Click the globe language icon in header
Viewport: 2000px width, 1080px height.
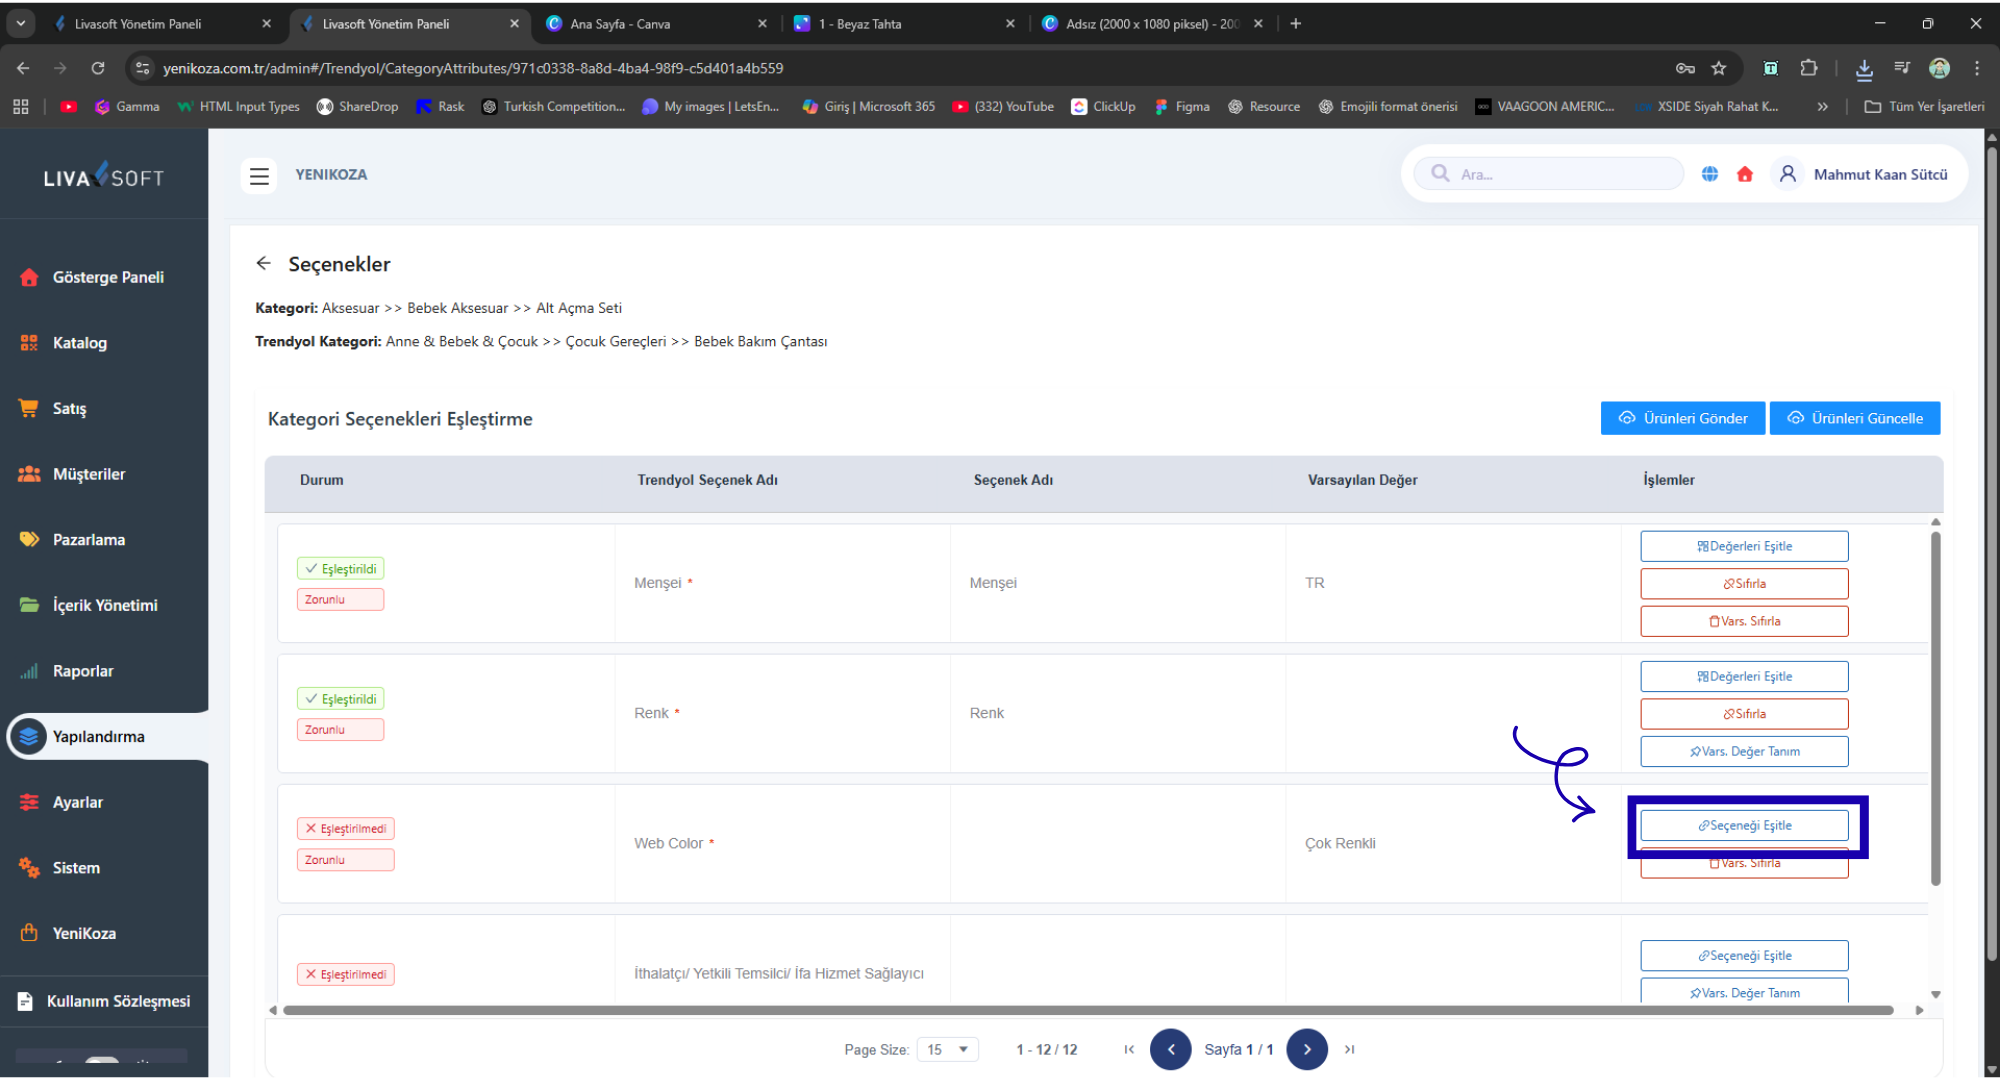[x=1710, y=174]
